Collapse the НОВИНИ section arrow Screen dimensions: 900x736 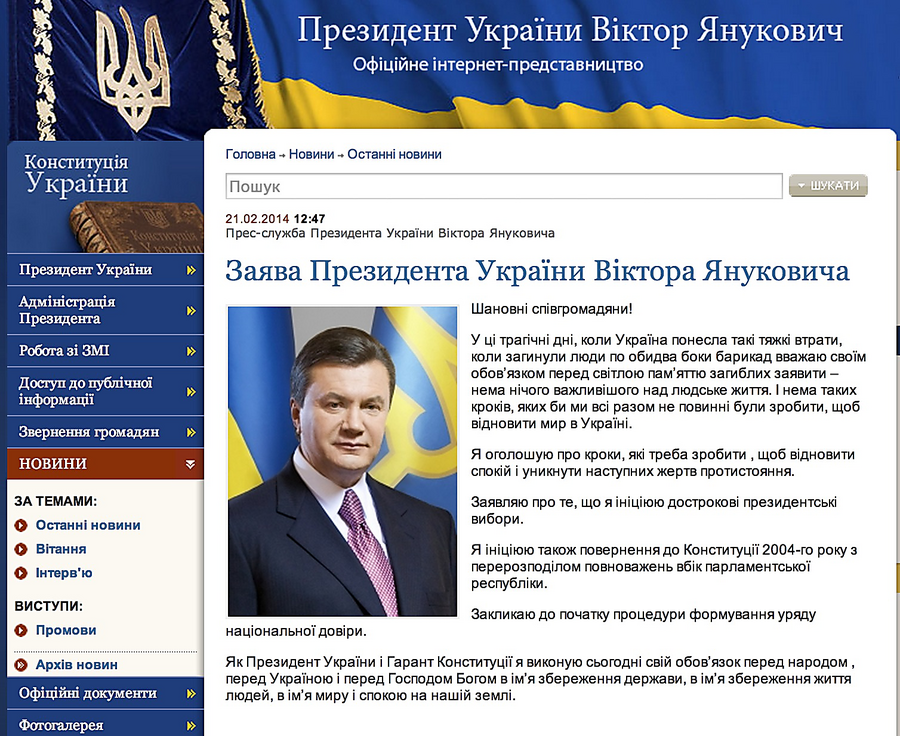coord(190,464)
